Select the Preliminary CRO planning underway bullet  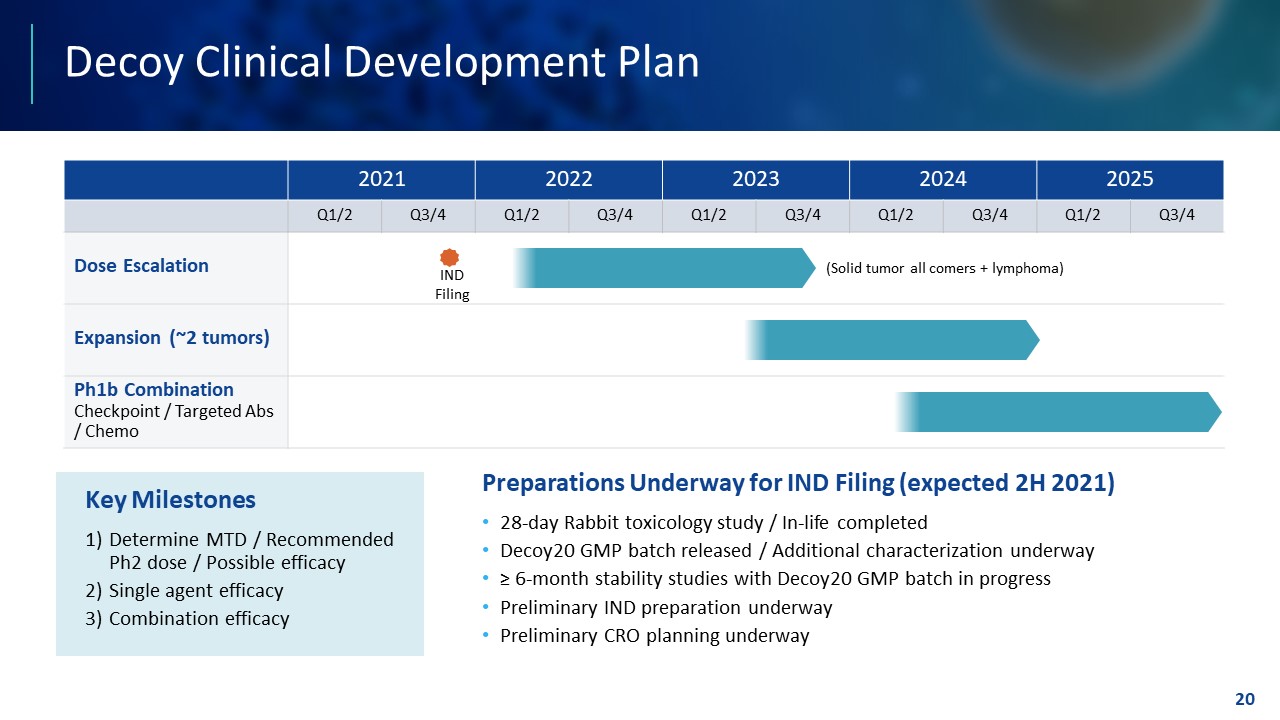(x=654, y=636)
